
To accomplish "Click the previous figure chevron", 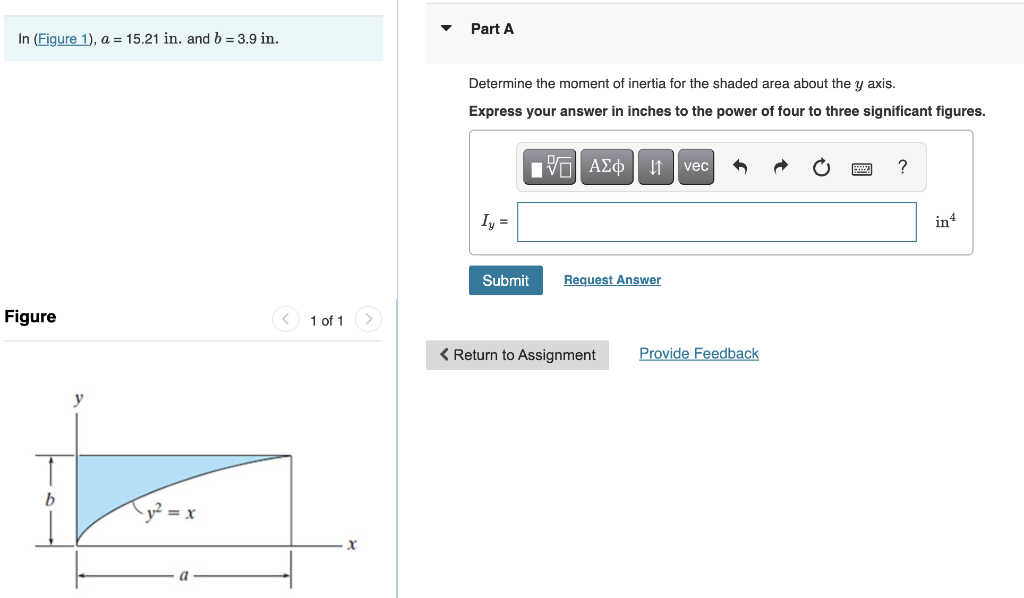I will click(285, 319).
